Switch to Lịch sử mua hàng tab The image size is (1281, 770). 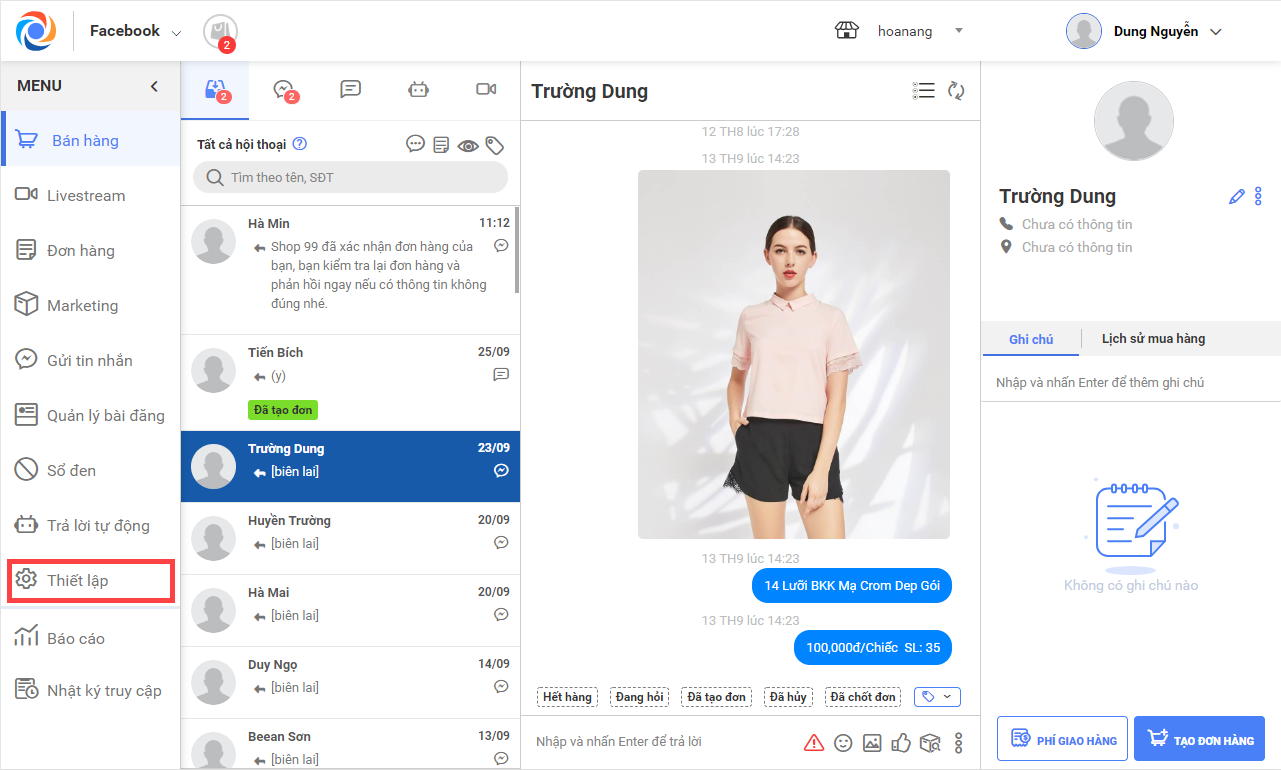[x=1153, y=339]
